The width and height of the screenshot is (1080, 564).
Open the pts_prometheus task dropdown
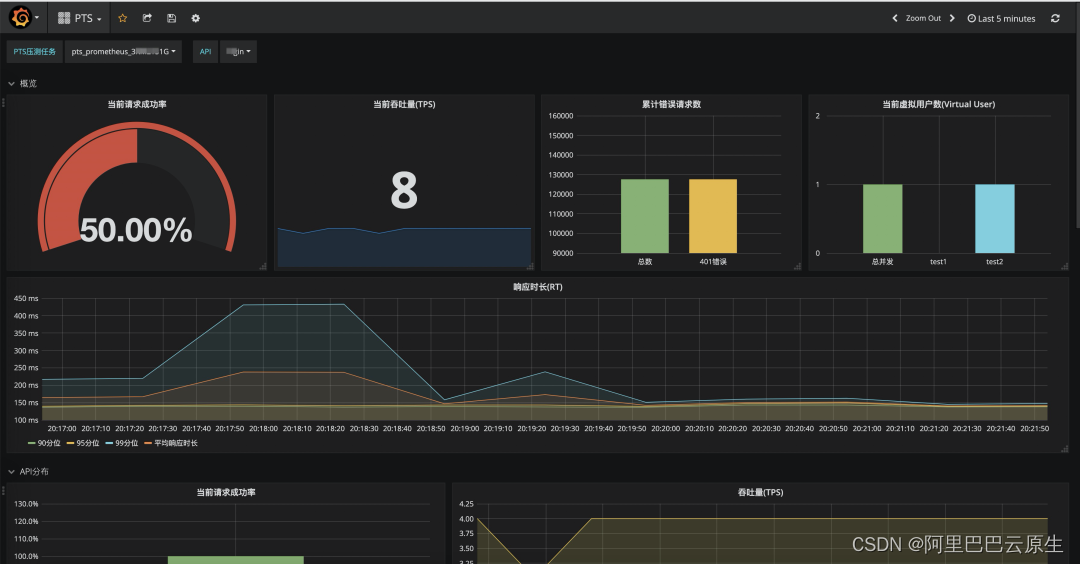[x=123, y=52]
